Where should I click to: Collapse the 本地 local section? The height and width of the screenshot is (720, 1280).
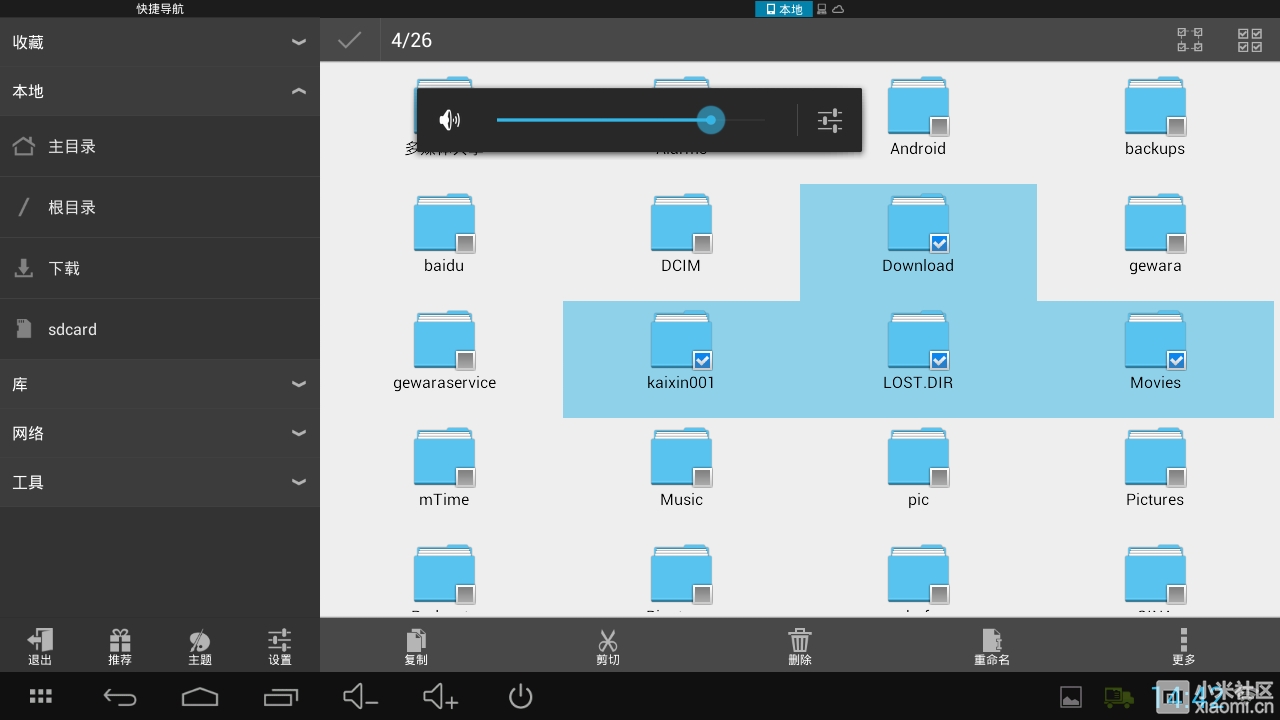(x=298, y=91)
